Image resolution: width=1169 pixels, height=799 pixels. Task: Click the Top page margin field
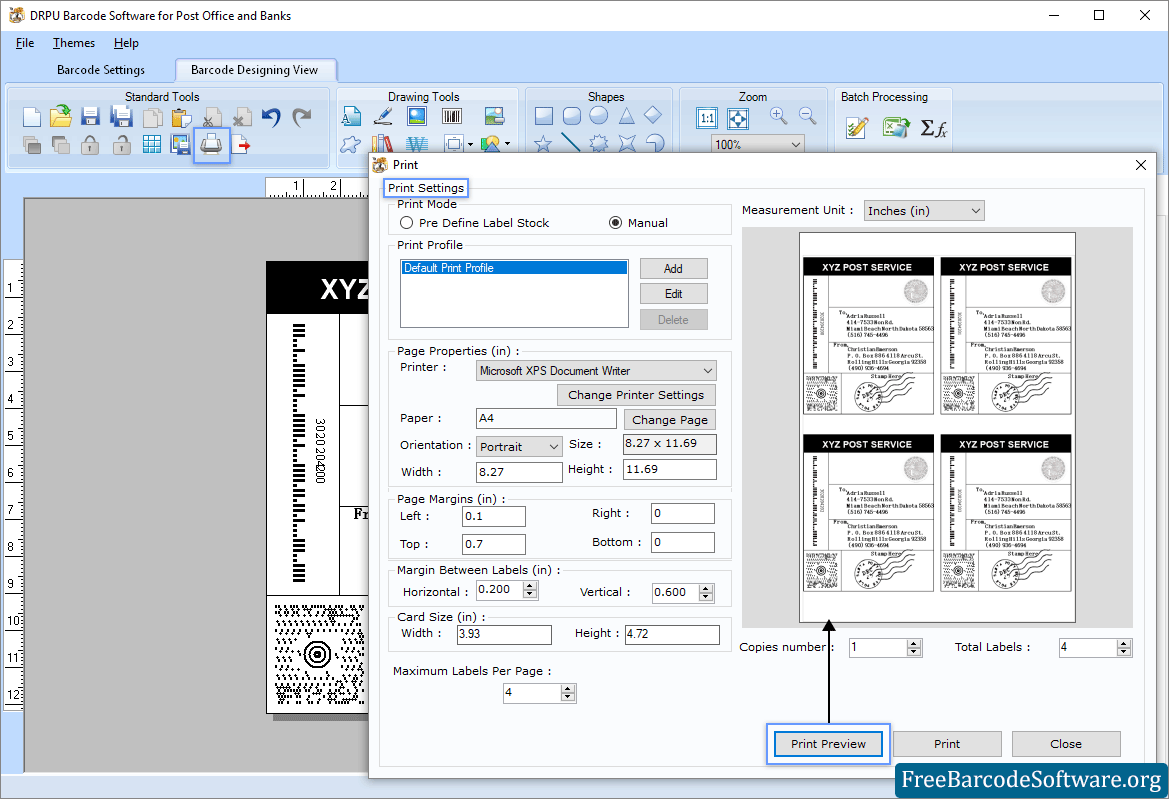click(494, 544)
